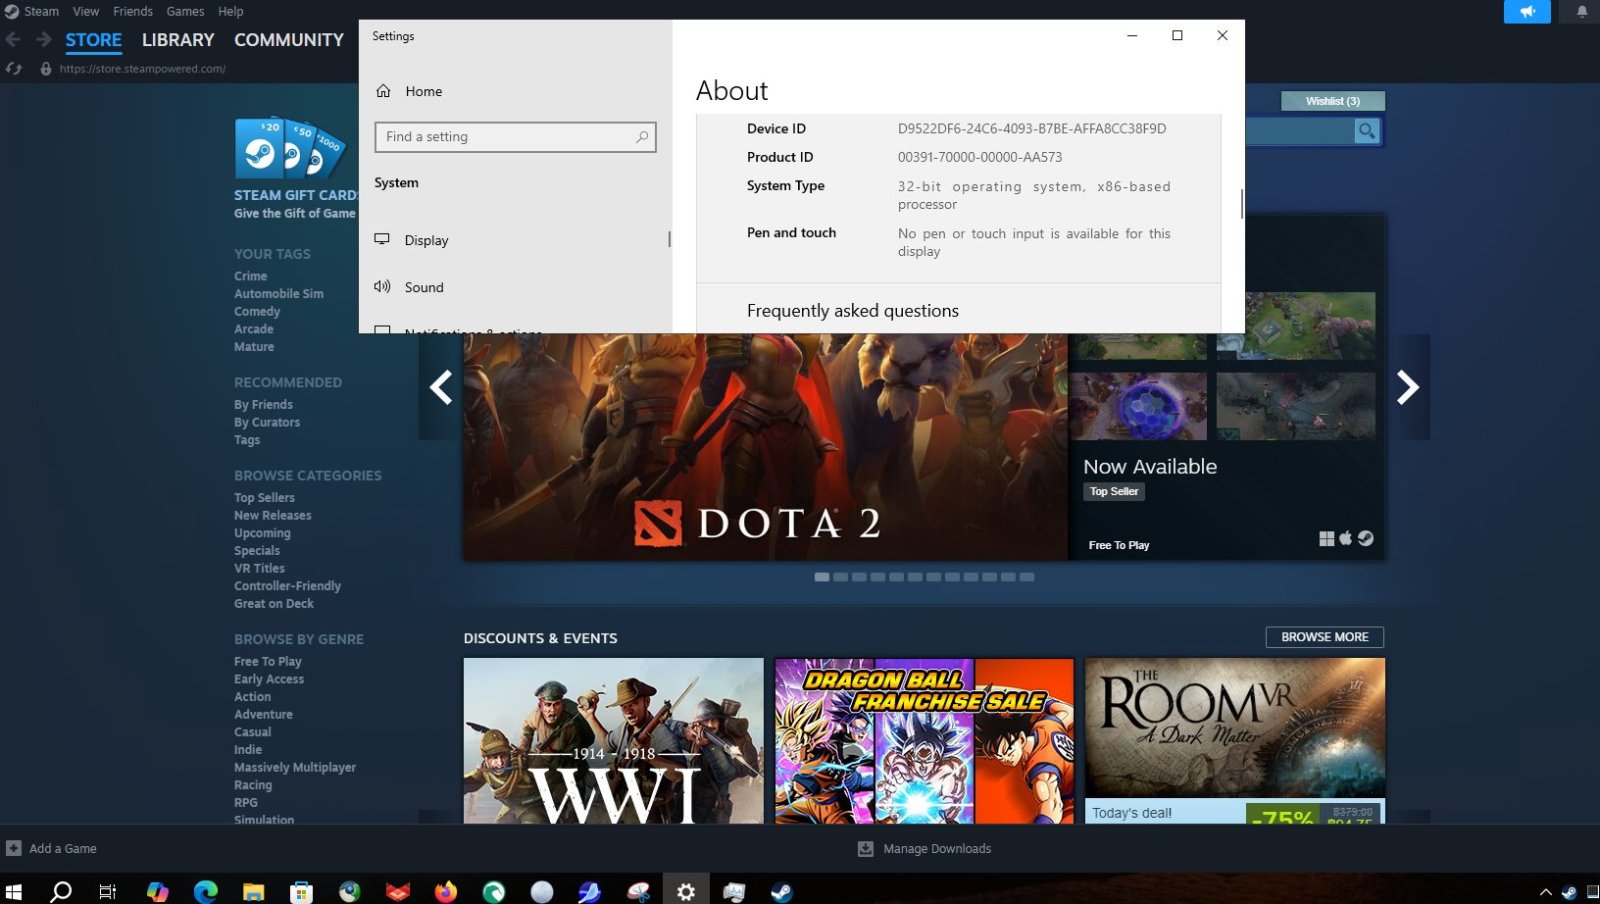Screen dimensions: 1600x904
Task: Open Firefox from the taskbar
Action: (445, 891)
